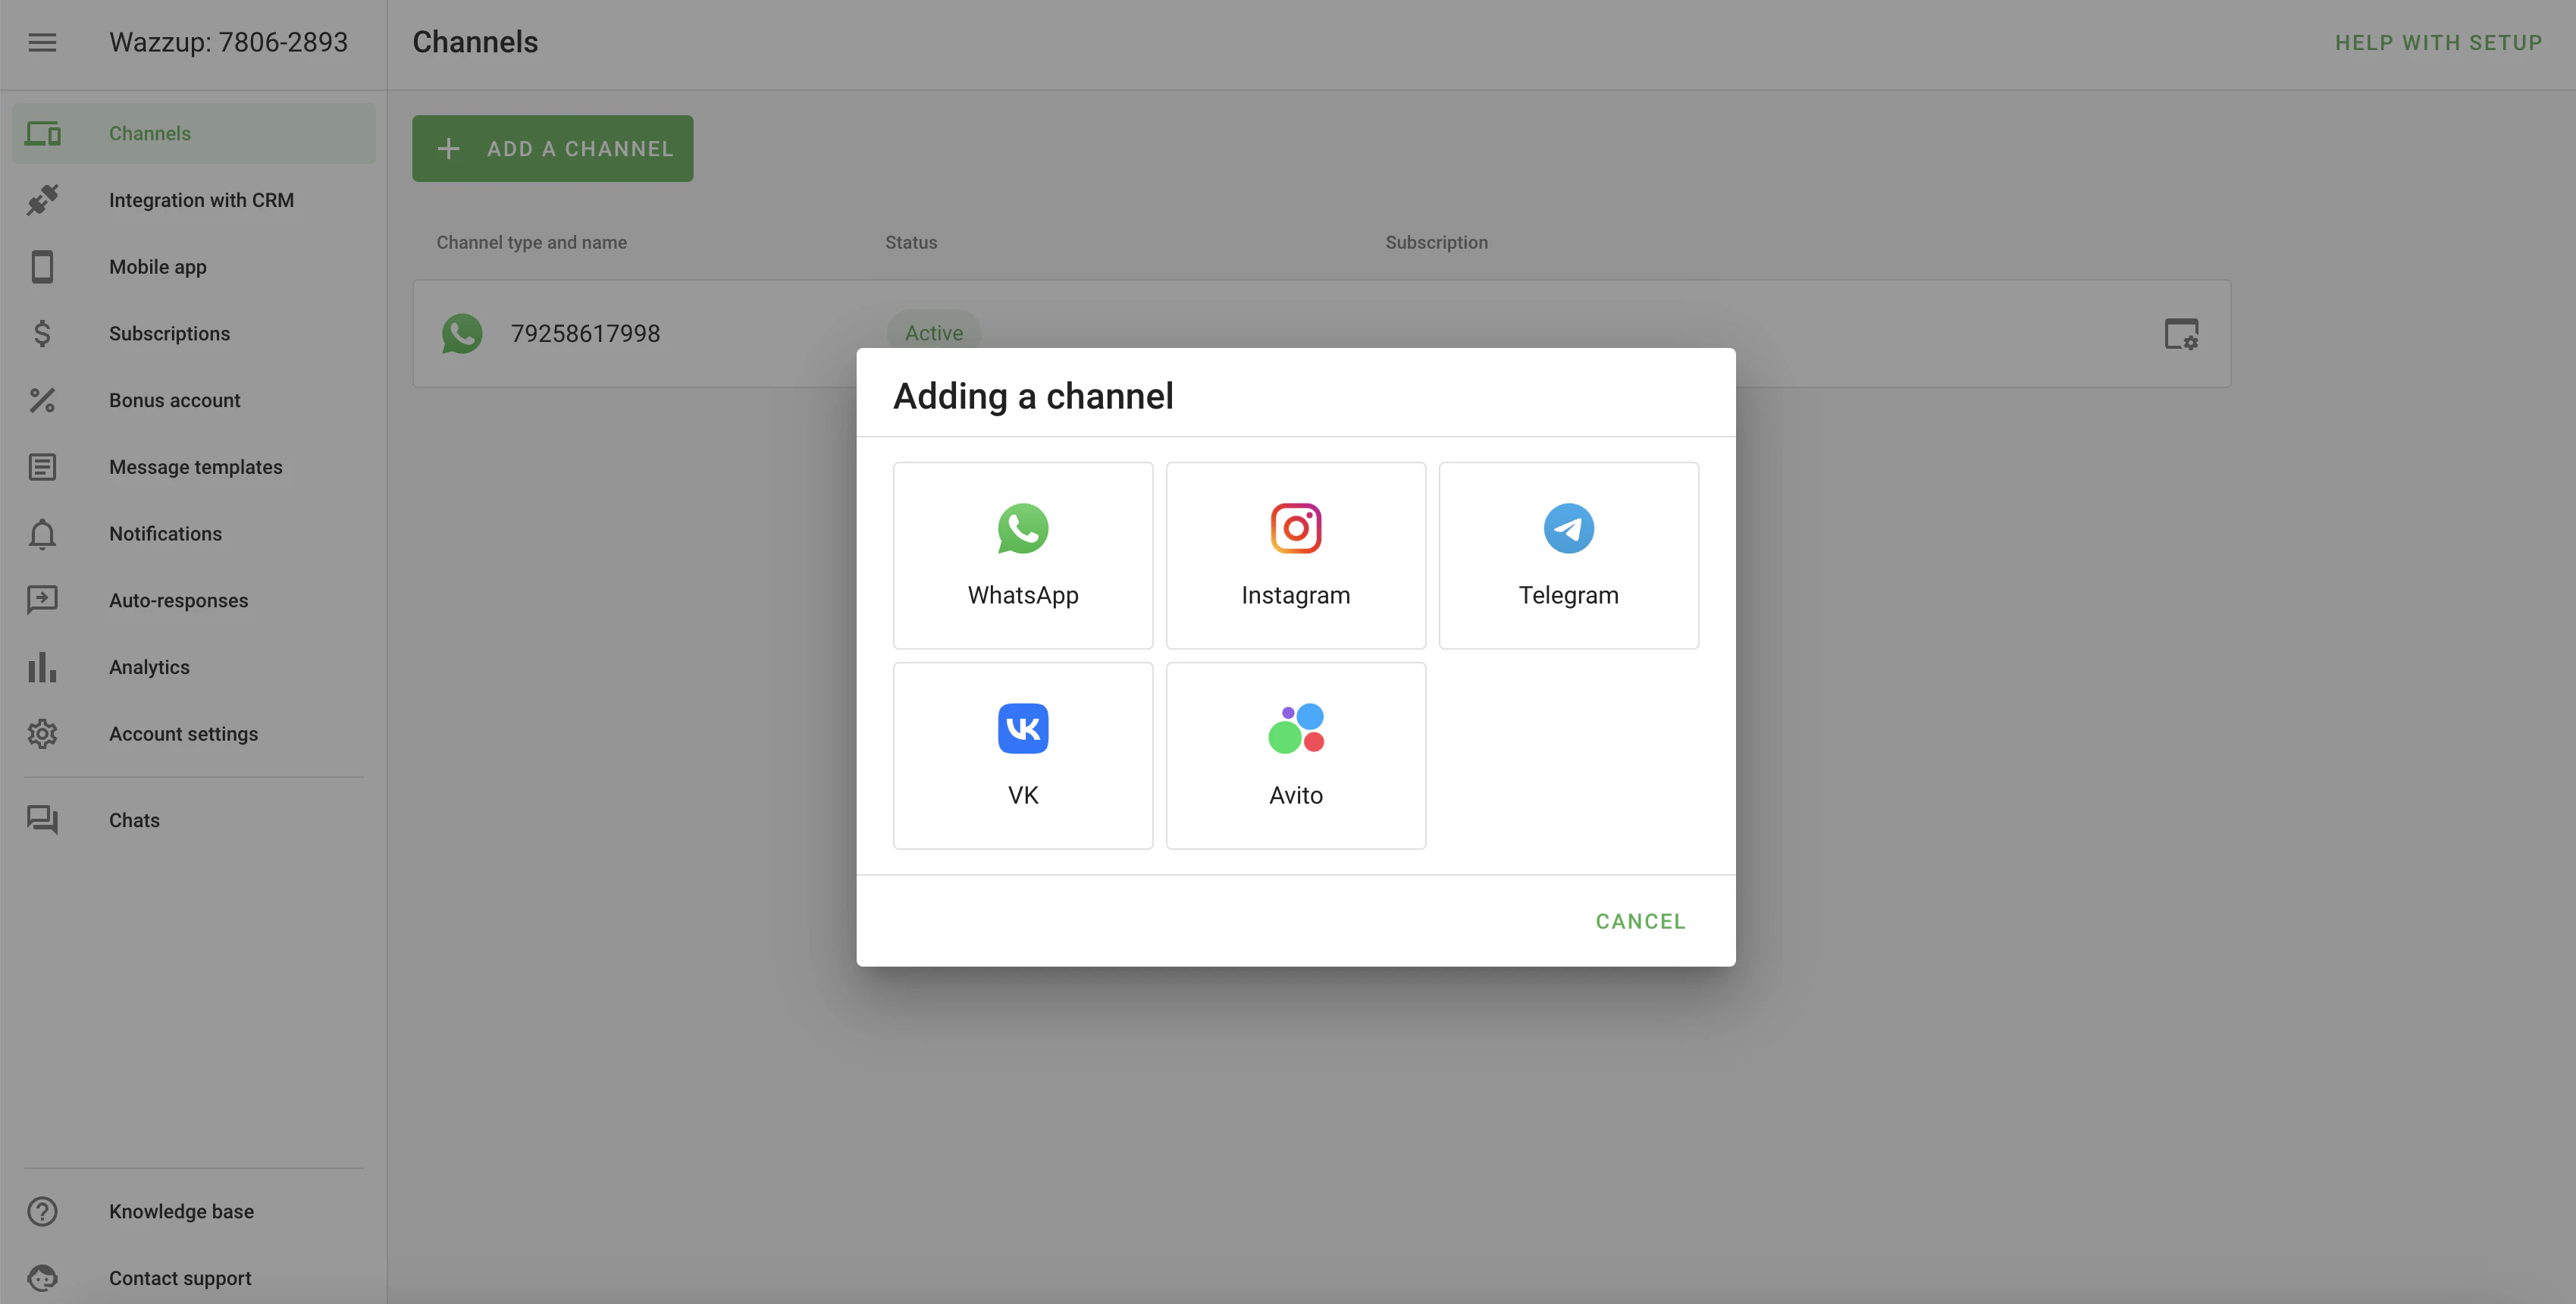
Task: Toggle the sidebar with the hamburger menu
Action: [42, 42]
